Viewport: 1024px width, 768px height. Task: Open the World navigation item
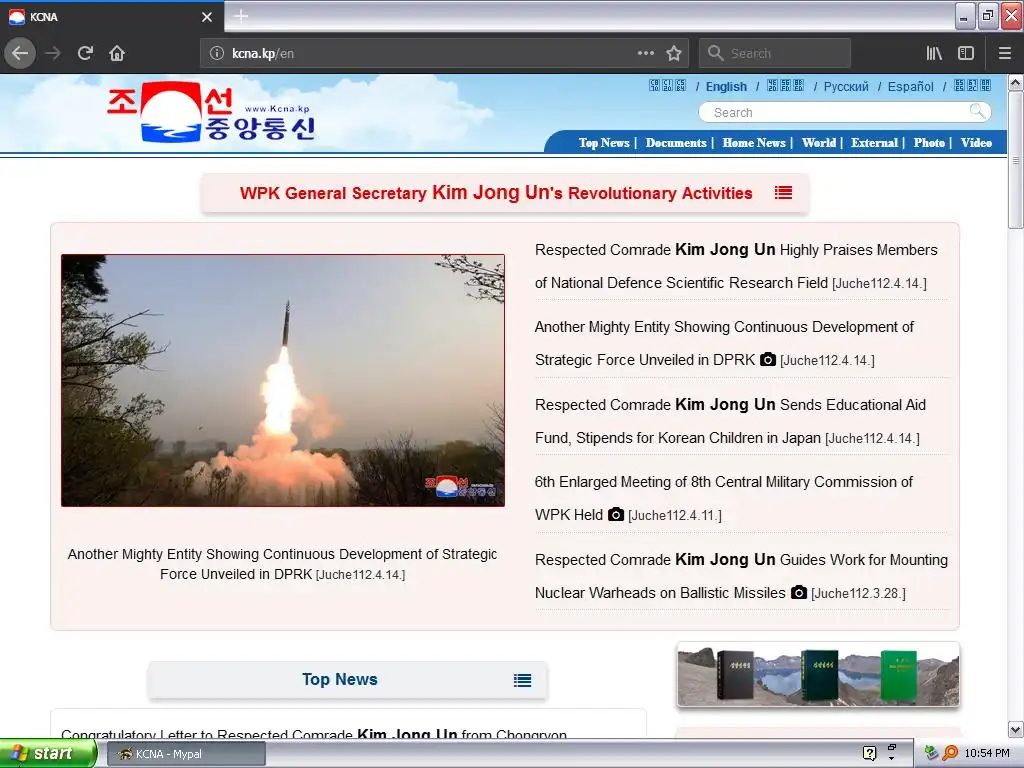819,142
